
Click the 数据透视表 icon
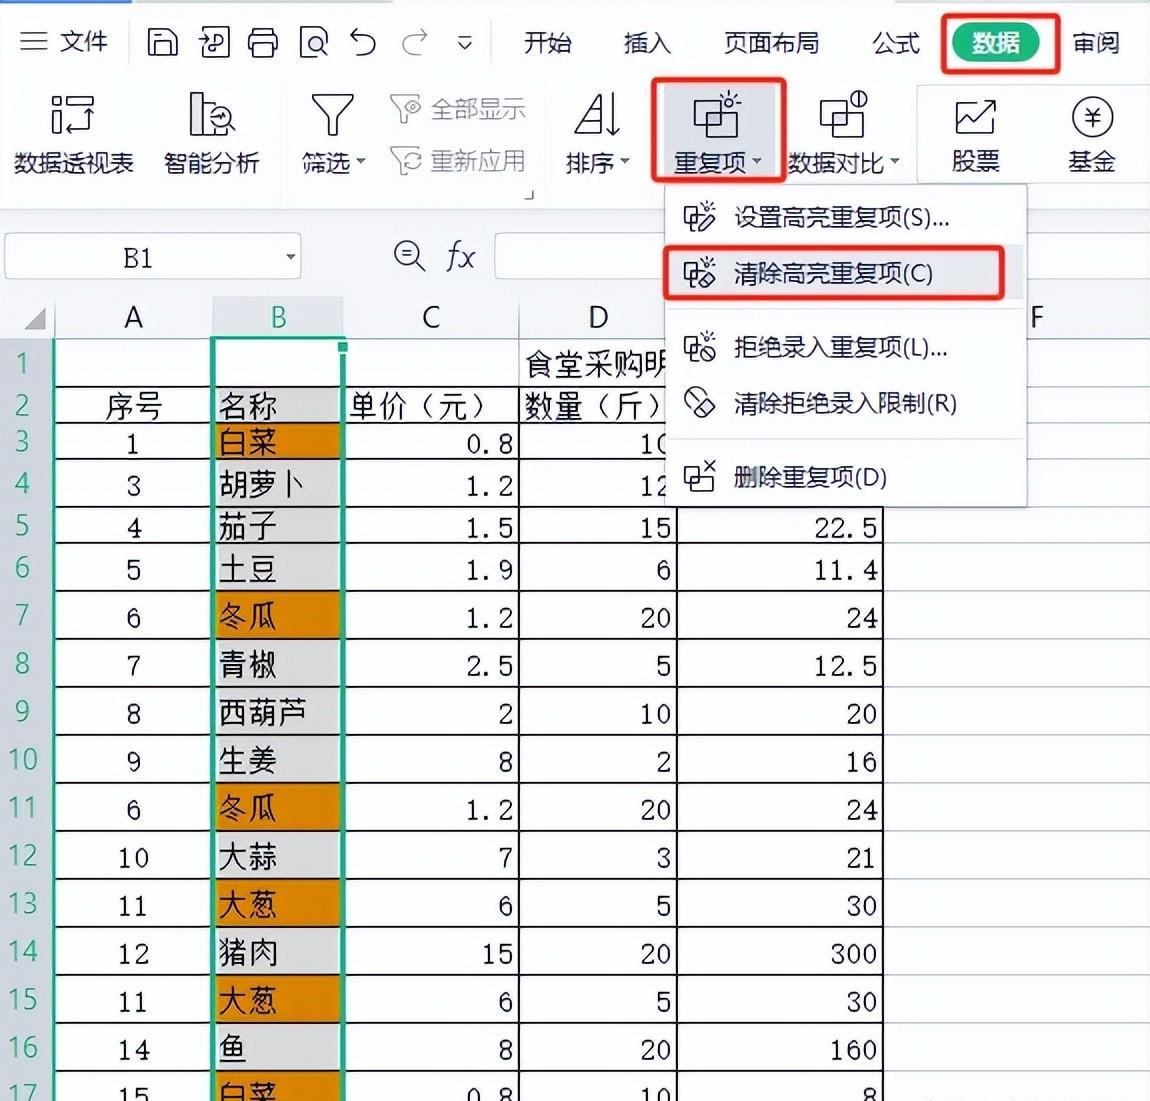tap(73, 115)
